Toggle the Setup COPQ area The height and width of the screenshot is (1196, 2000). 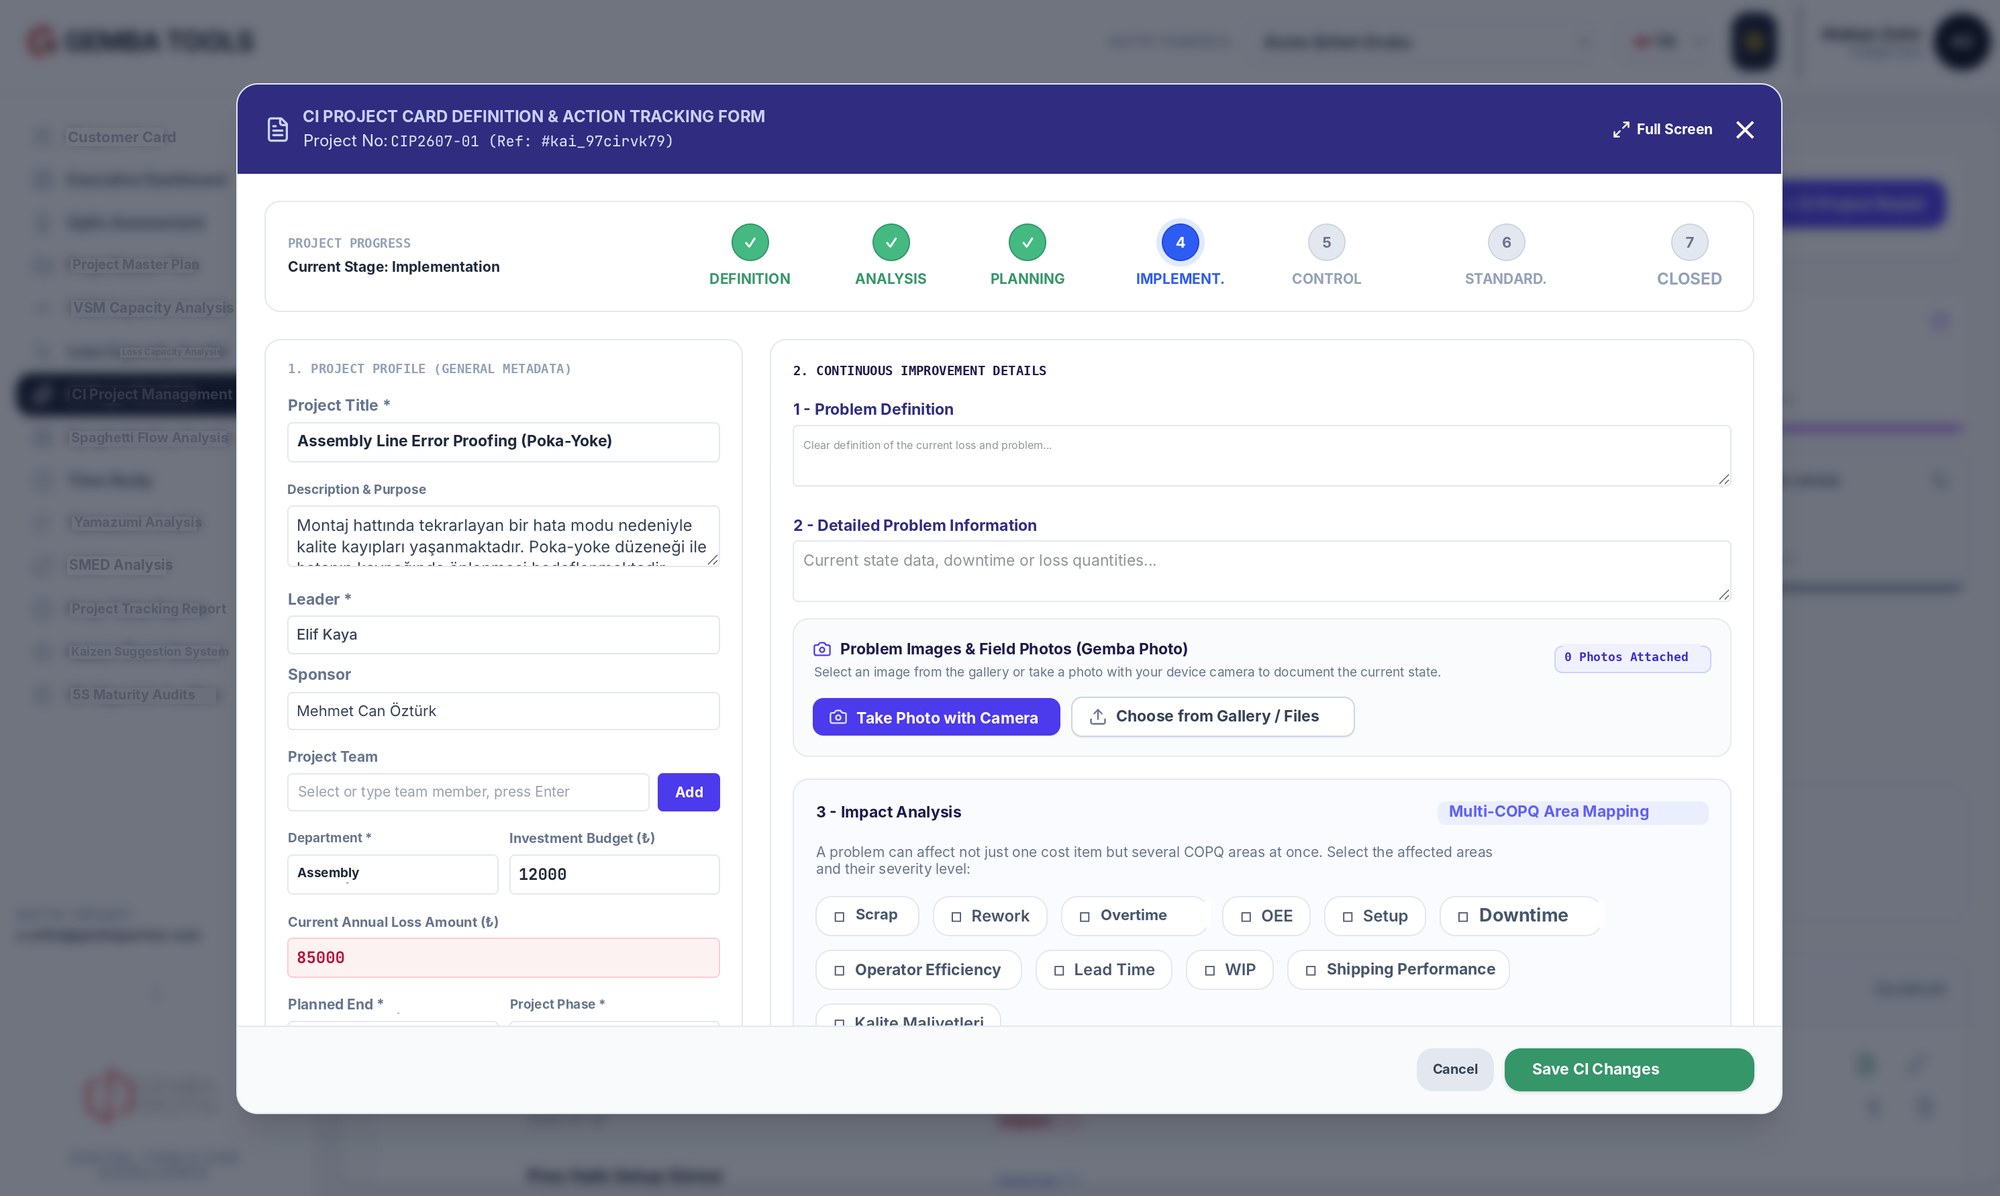pos(1375,916)
